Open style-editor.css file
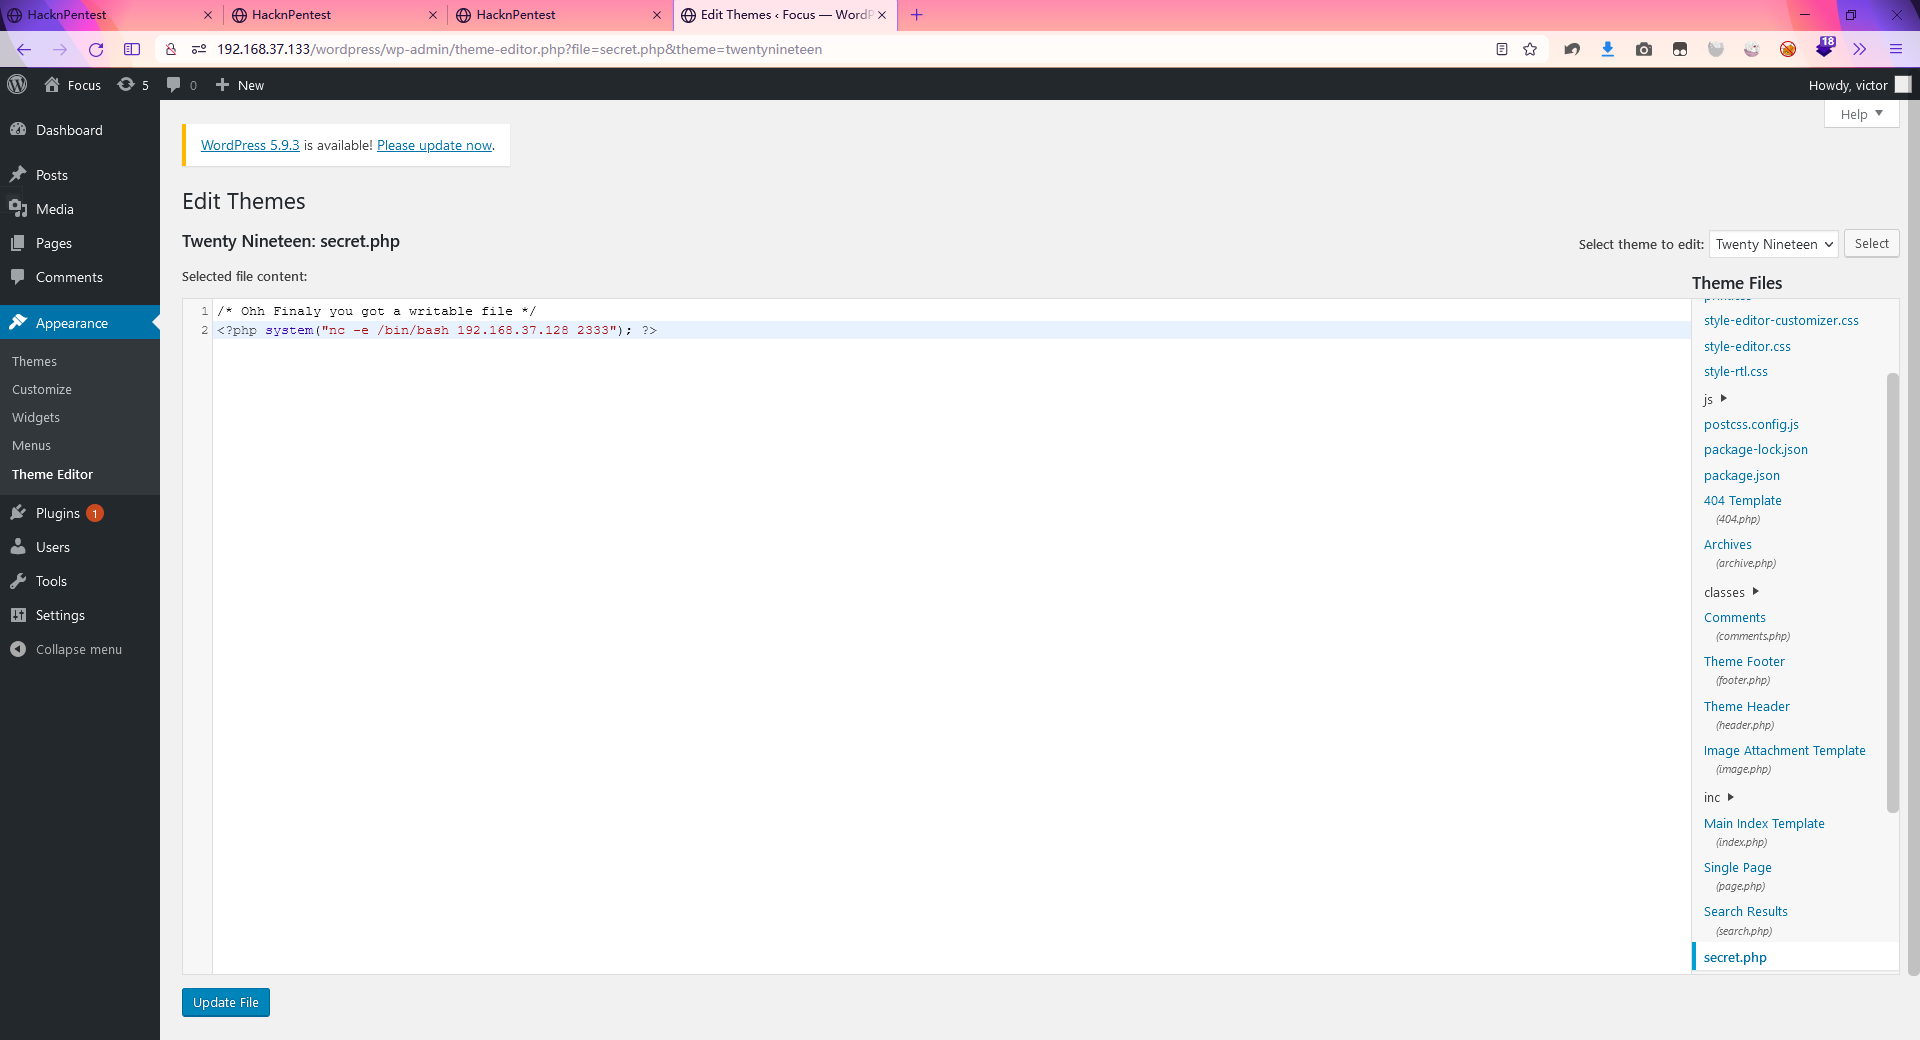 coord(1747,346)
